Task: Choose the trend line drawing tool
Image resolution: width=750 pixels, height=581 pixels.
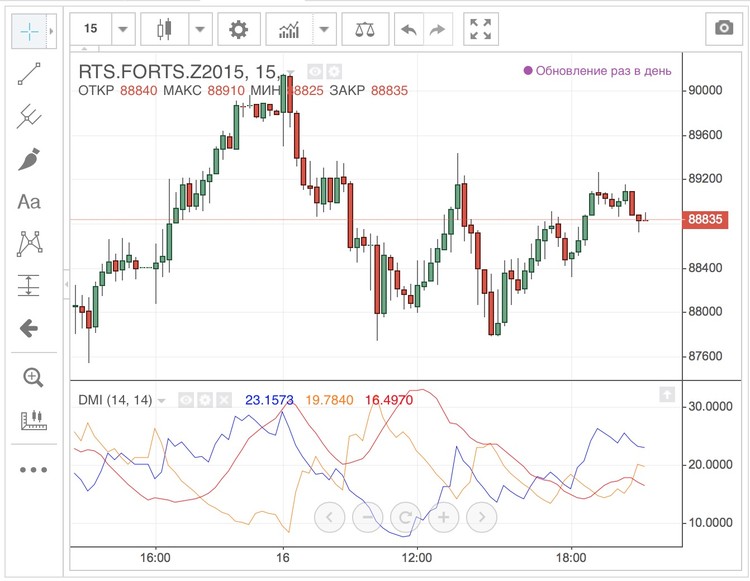Action: pos(29,75)
